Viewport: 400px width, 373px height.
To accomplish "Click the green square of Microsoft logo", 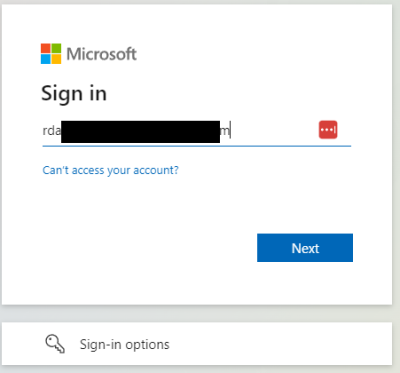I will [56, 48].
